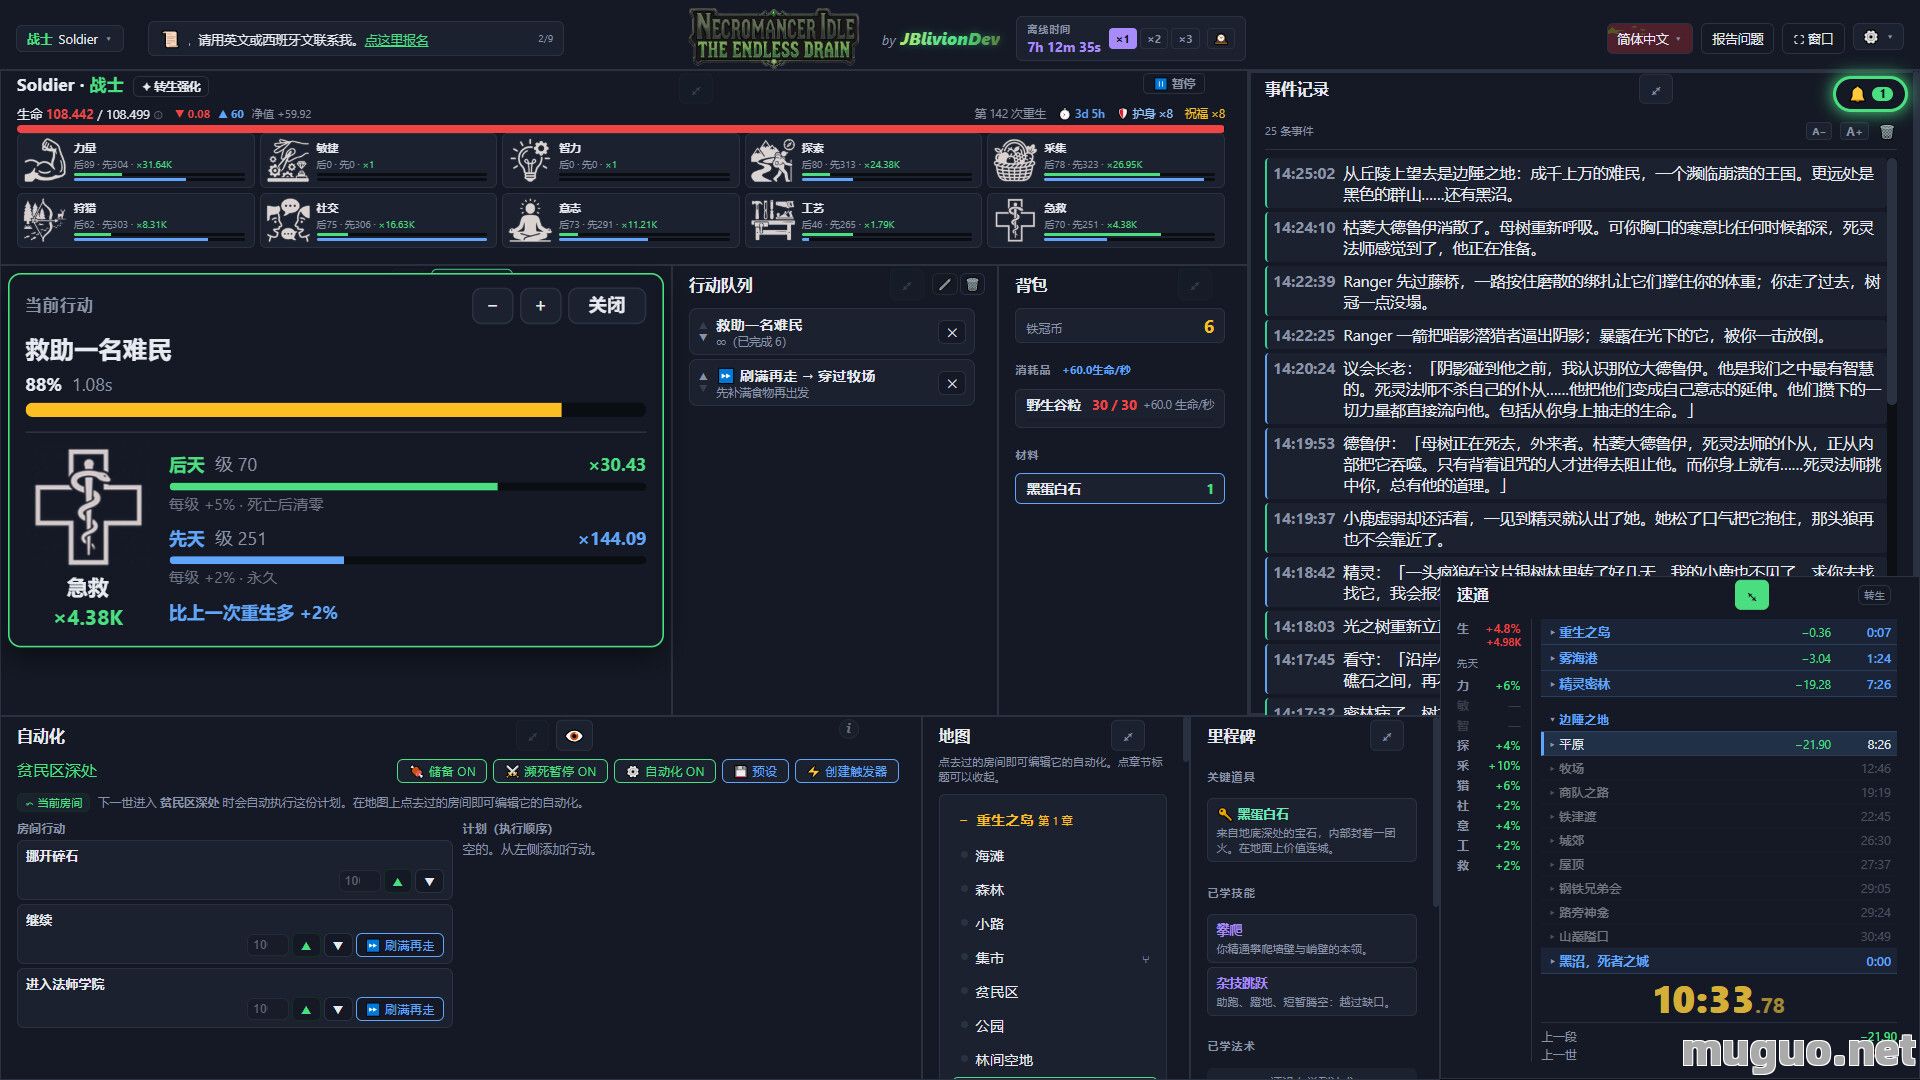Switch to 转生 tab in speedrun panel
Image resolution: width=1920 pixels, height=1080 pixels.
[x=1874, y=596]
